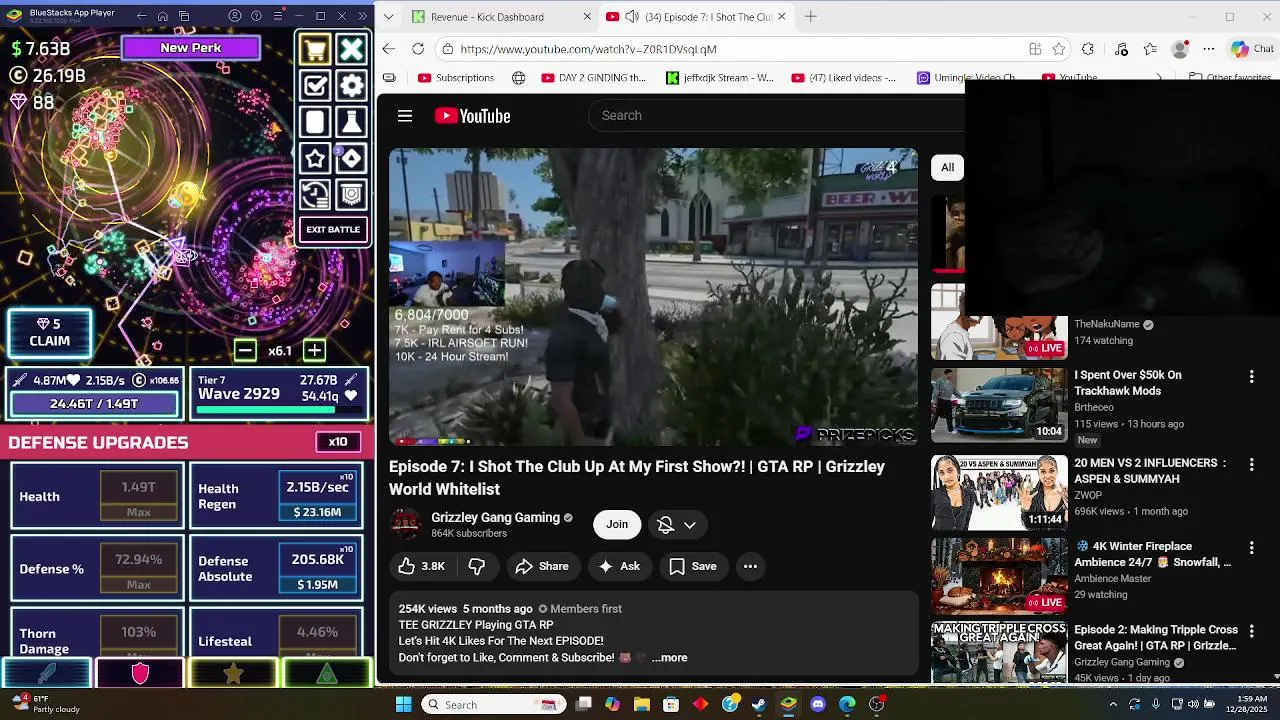Open YouTube guide hamburger menu
Image resolution: width=1280 pixels, height=720 pixels.
(x=405, y=116)
